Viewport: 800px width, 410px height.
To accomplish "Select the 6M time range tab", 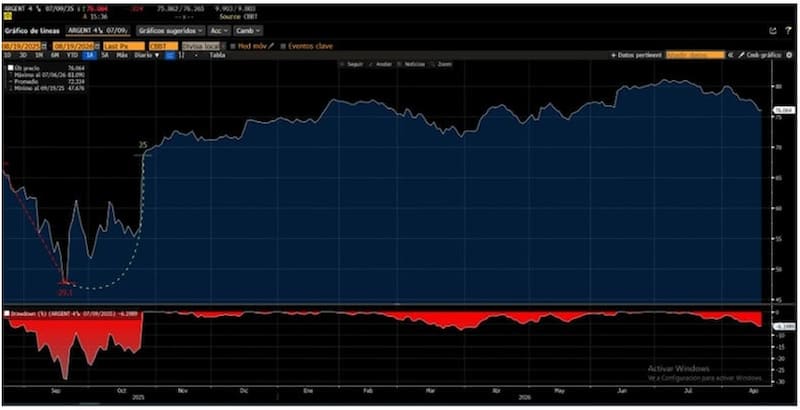I will pyautogui.click(x=55, y=55).
